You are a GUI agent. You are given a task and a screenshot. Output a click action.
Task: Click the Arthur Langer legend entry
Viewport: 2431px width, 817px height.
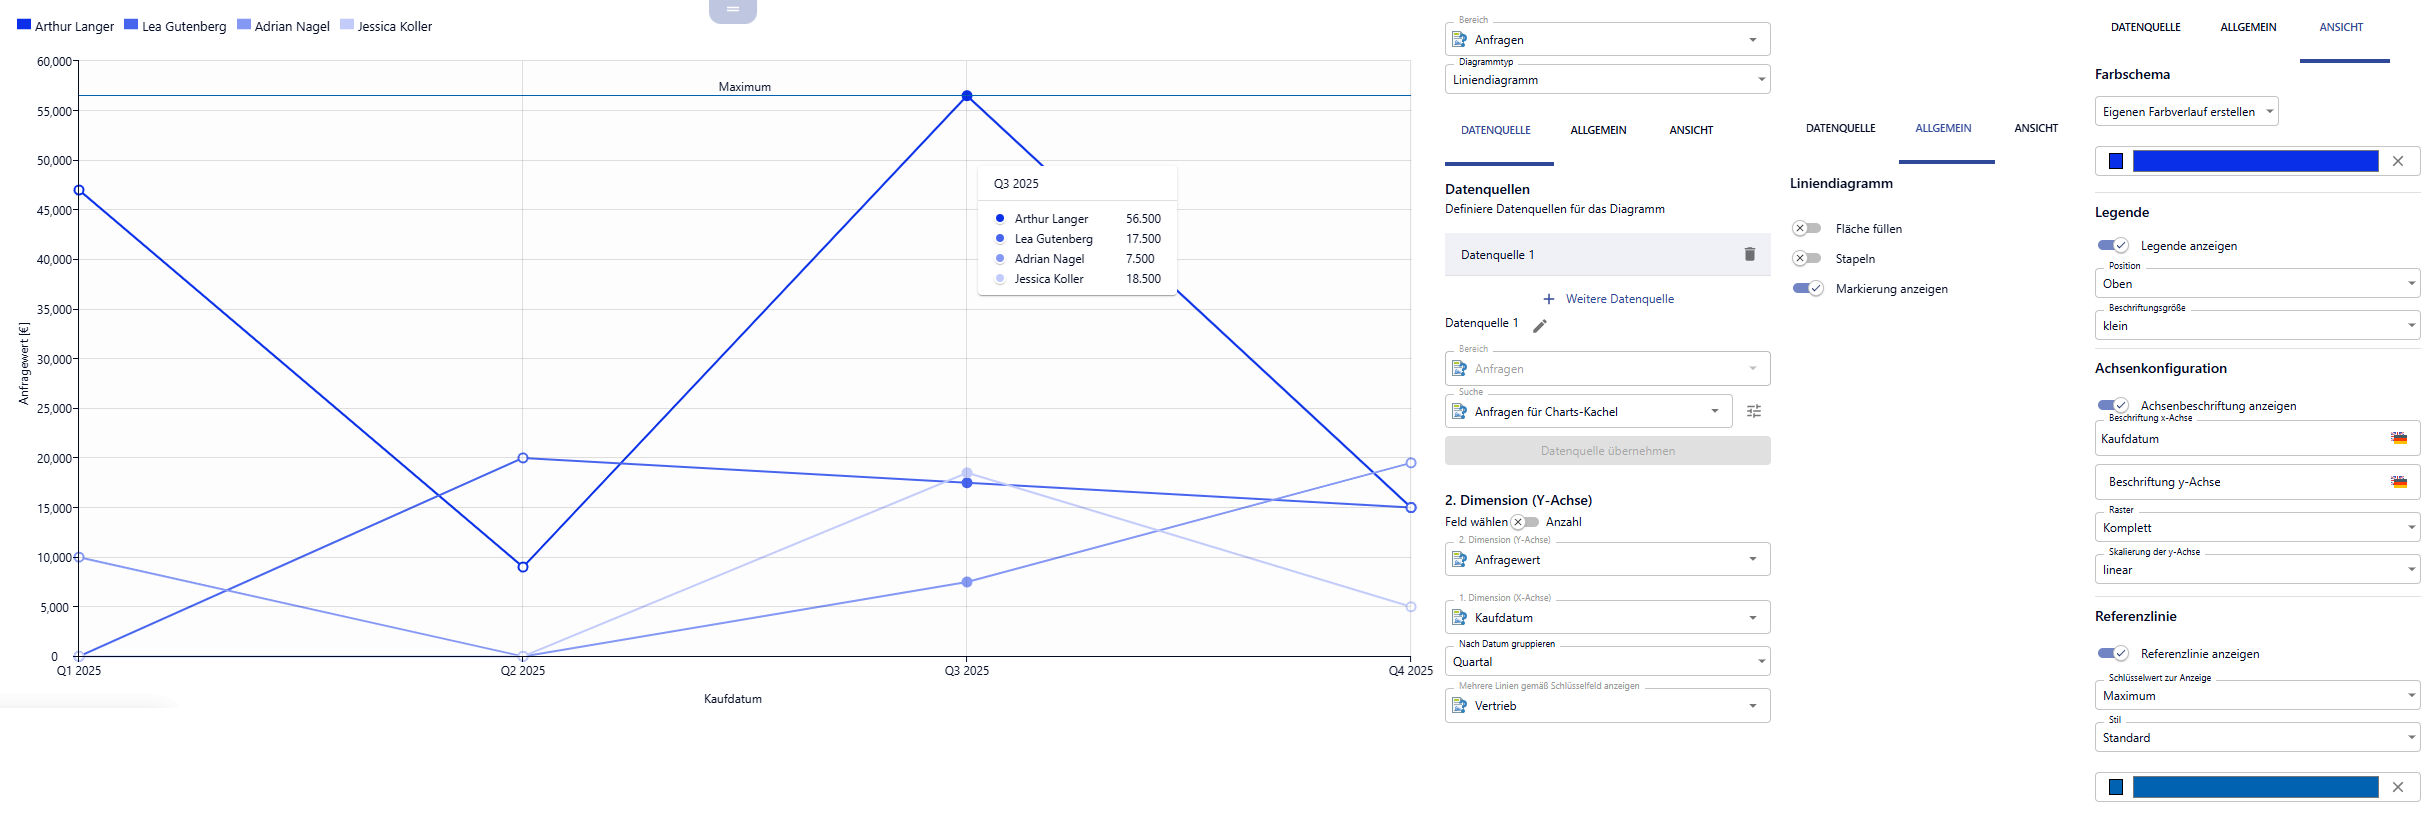(x=65, y=26)
